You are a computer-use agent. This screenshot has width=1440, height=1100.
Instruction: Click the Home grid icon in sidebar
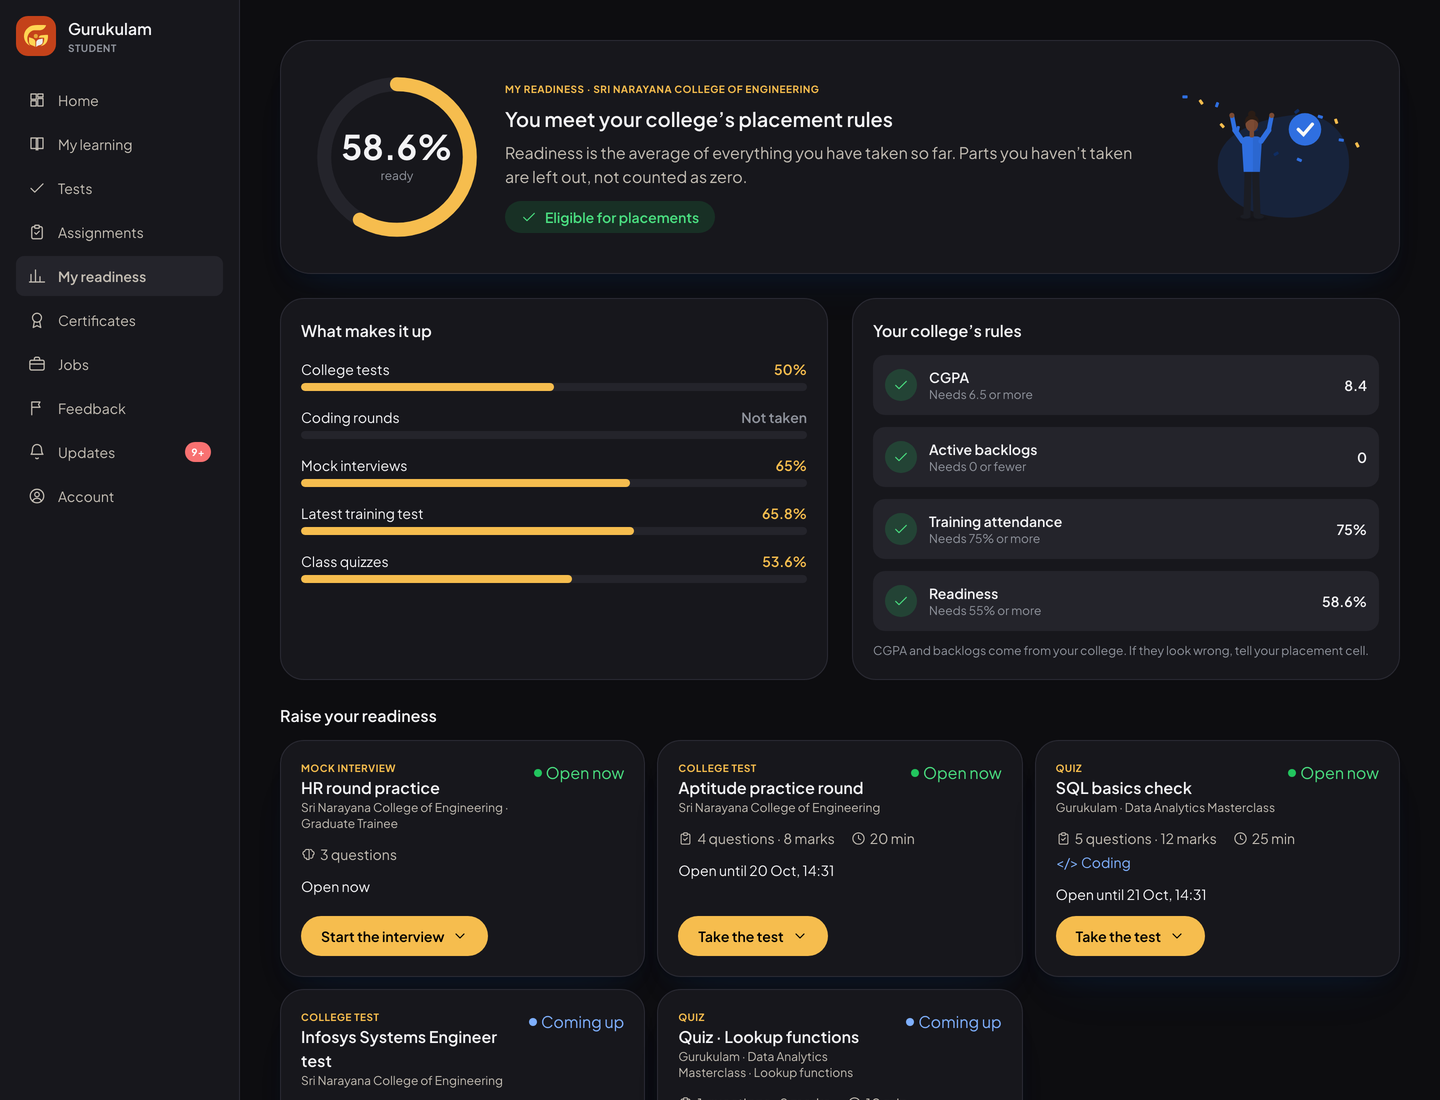click(x=37, y=100)
